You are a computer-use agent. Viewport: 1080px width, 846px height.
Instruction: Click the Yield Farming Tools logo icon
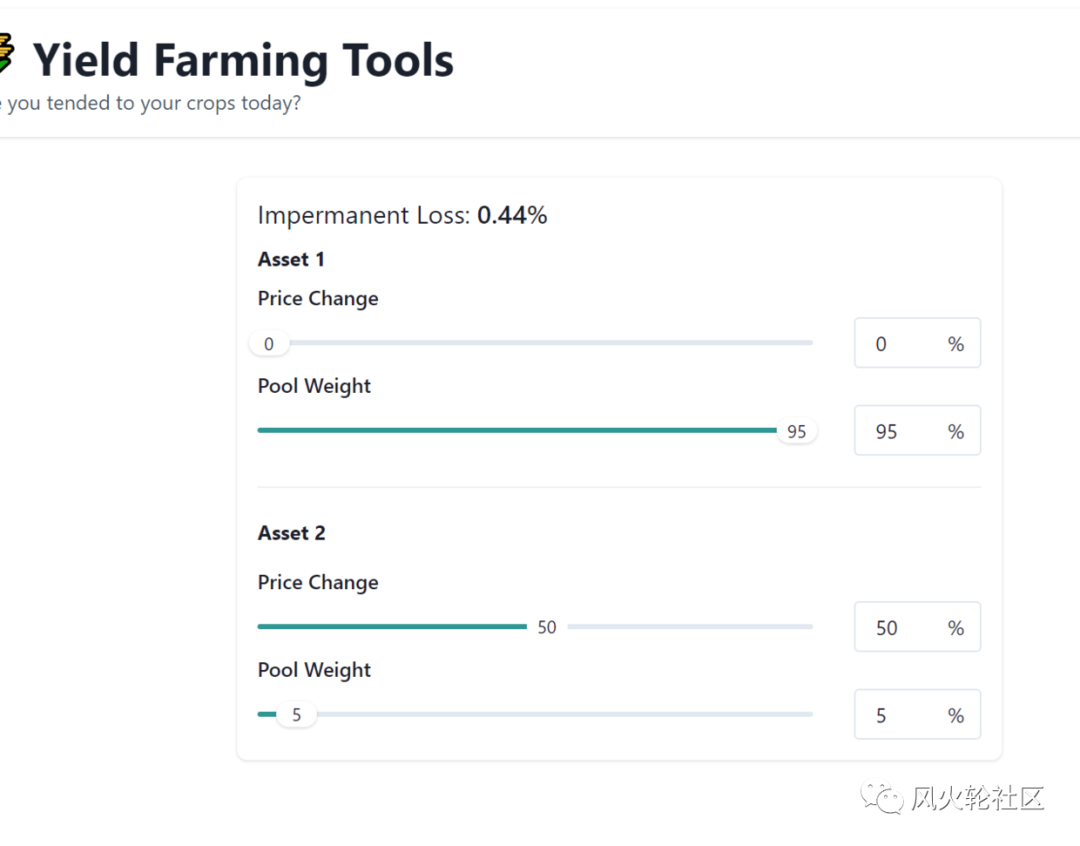pos(6,55)
